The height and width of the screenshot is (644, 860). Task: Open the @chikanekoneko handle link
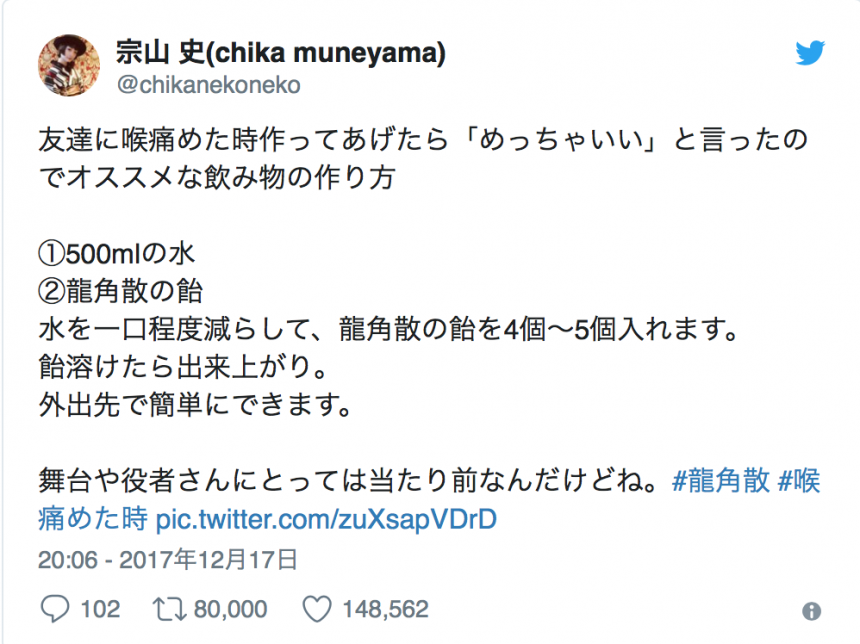[209, 85]
